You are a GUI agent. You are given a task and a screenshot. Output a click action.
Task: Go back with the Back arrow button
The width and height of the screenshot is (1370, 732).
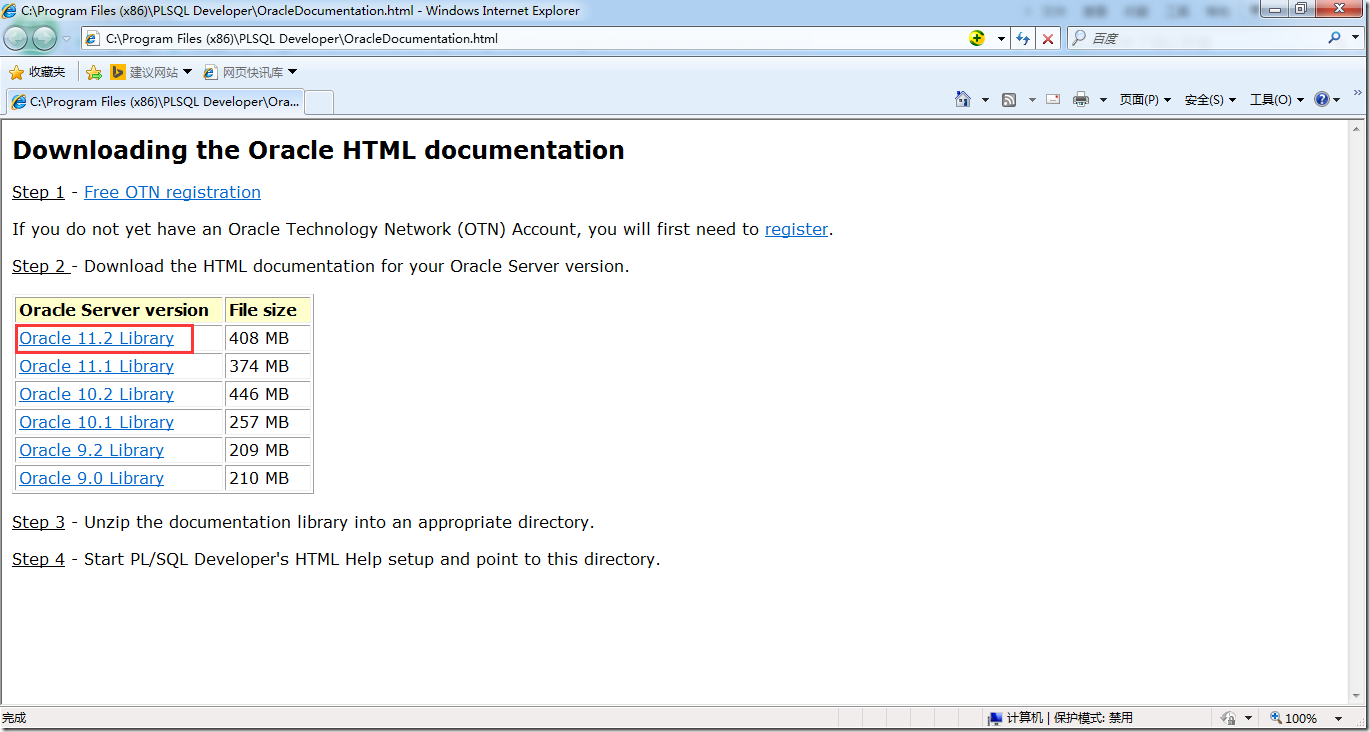[17, 38]
